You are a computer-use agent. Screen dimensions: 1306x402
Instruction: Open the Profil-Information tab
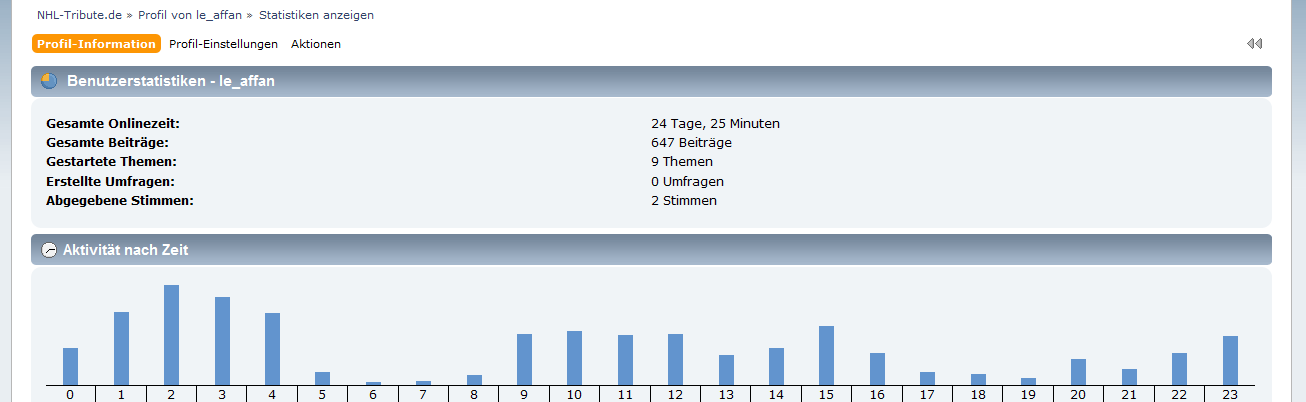[x=96, y=44]
